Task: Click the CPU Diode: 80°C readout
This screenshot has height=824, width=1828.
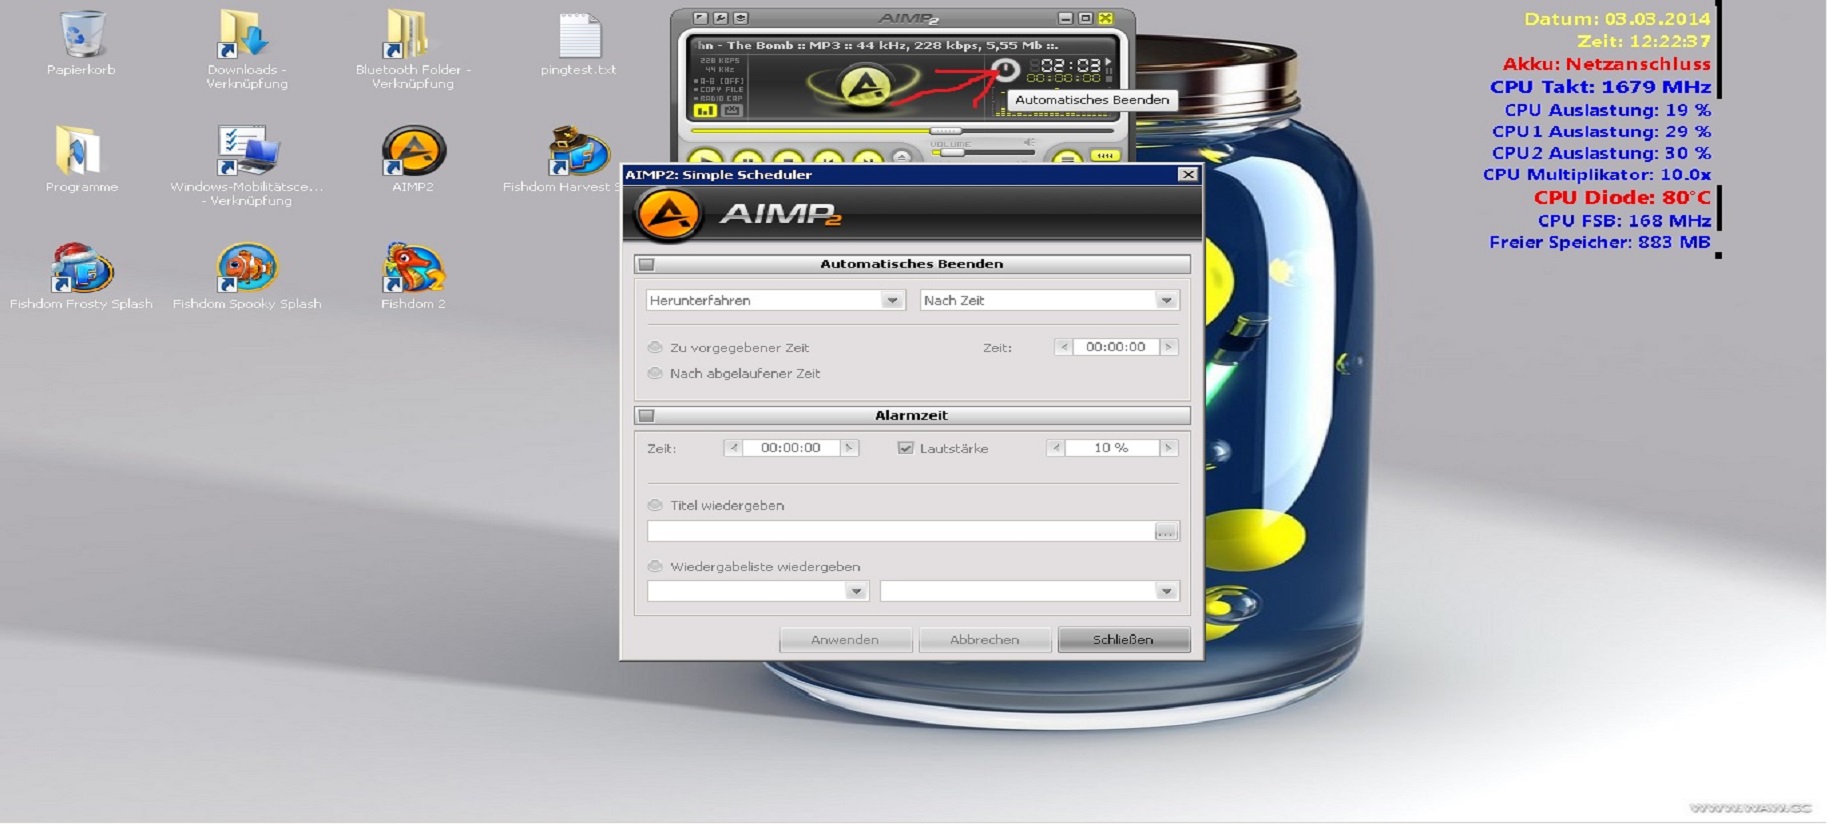Action: pyautogui.click(x=1622, y=198)
